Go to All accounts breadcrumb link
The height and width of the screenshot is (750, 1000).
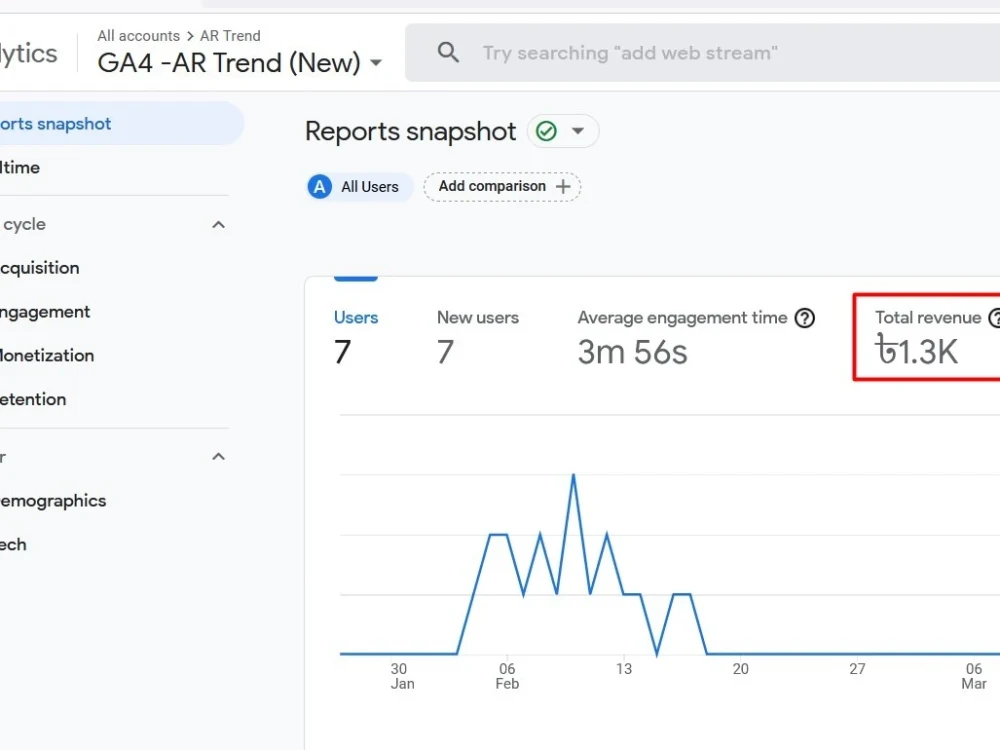(x=138, y=36)
